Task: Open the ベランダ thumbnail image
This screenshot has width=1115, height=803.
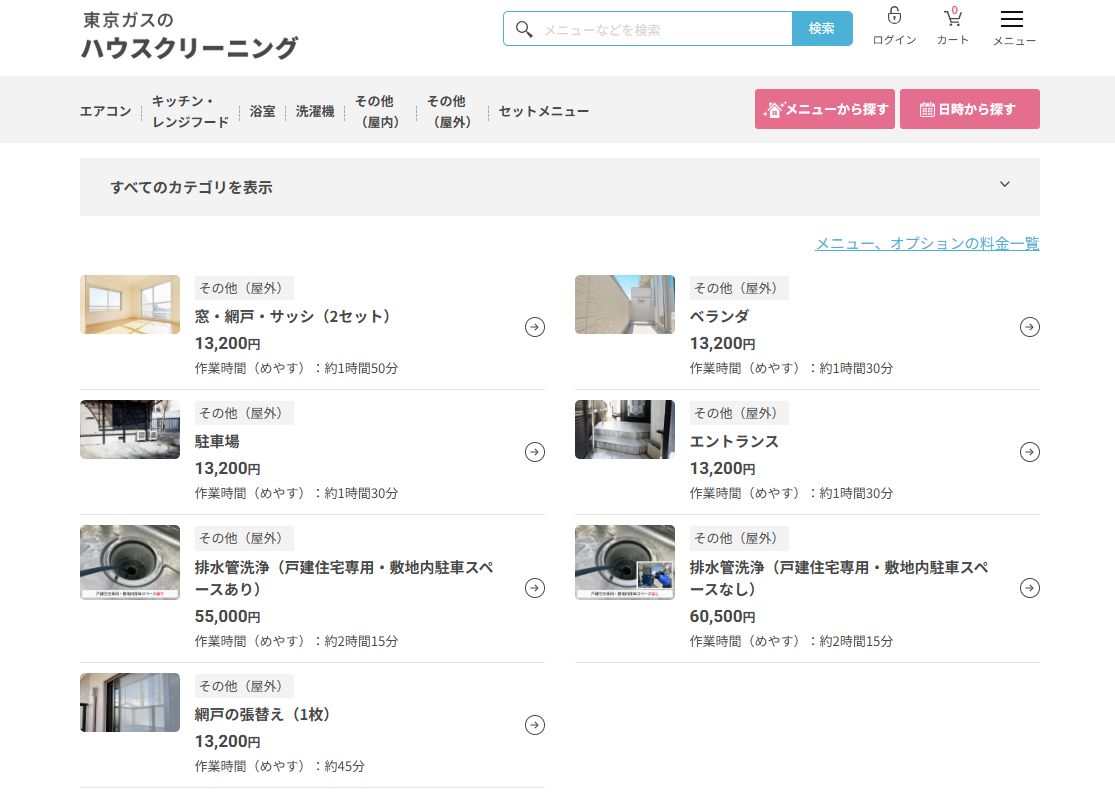Action: (x=625, y=305)
